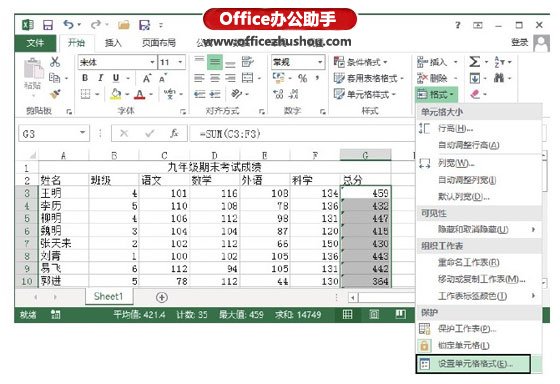Click the Paste clipboard icon
Viewport: 560px width, 384px height.
tap(33, 69)
